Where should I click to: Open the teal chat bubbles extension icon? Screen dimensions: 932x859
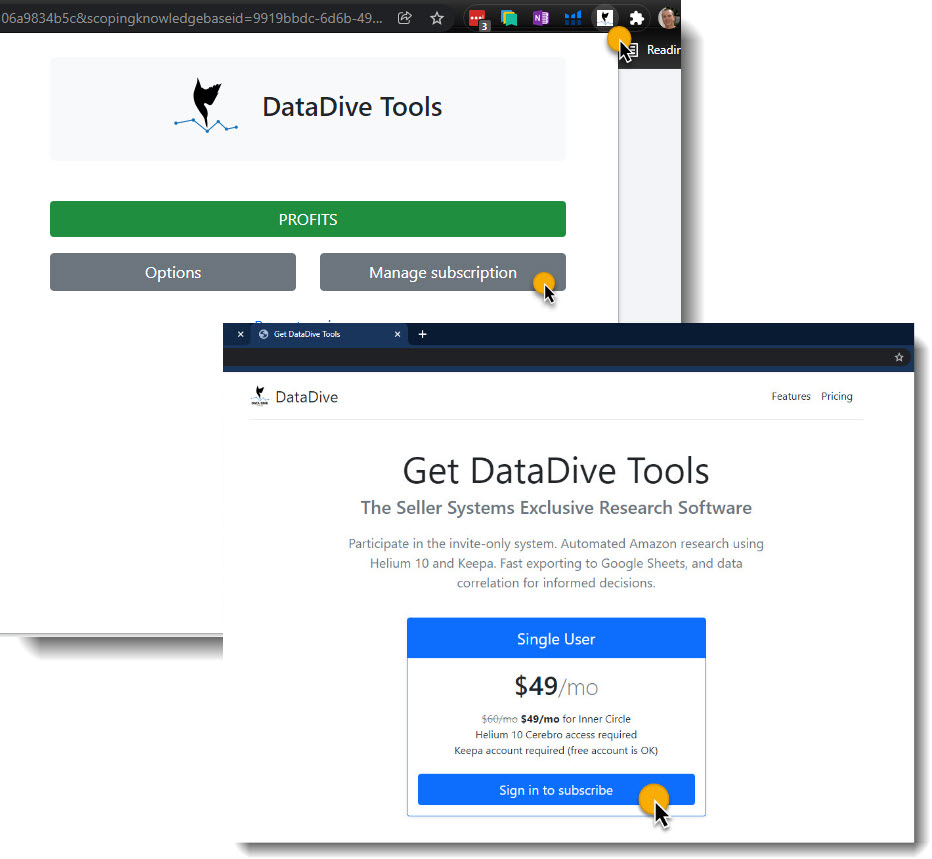tap(509, 18)
